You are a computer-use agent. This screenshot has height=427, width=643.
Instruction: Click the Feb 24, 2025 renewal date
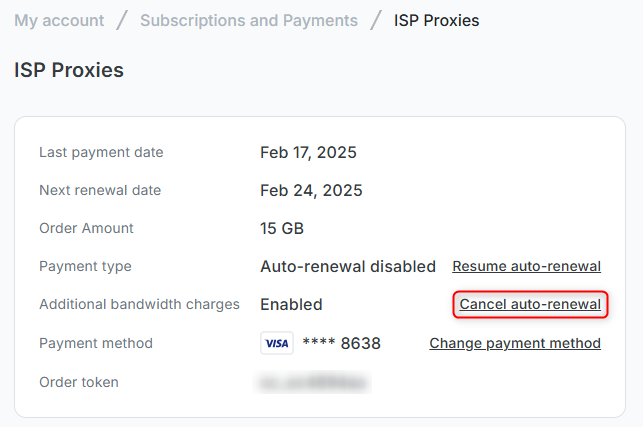311,190
